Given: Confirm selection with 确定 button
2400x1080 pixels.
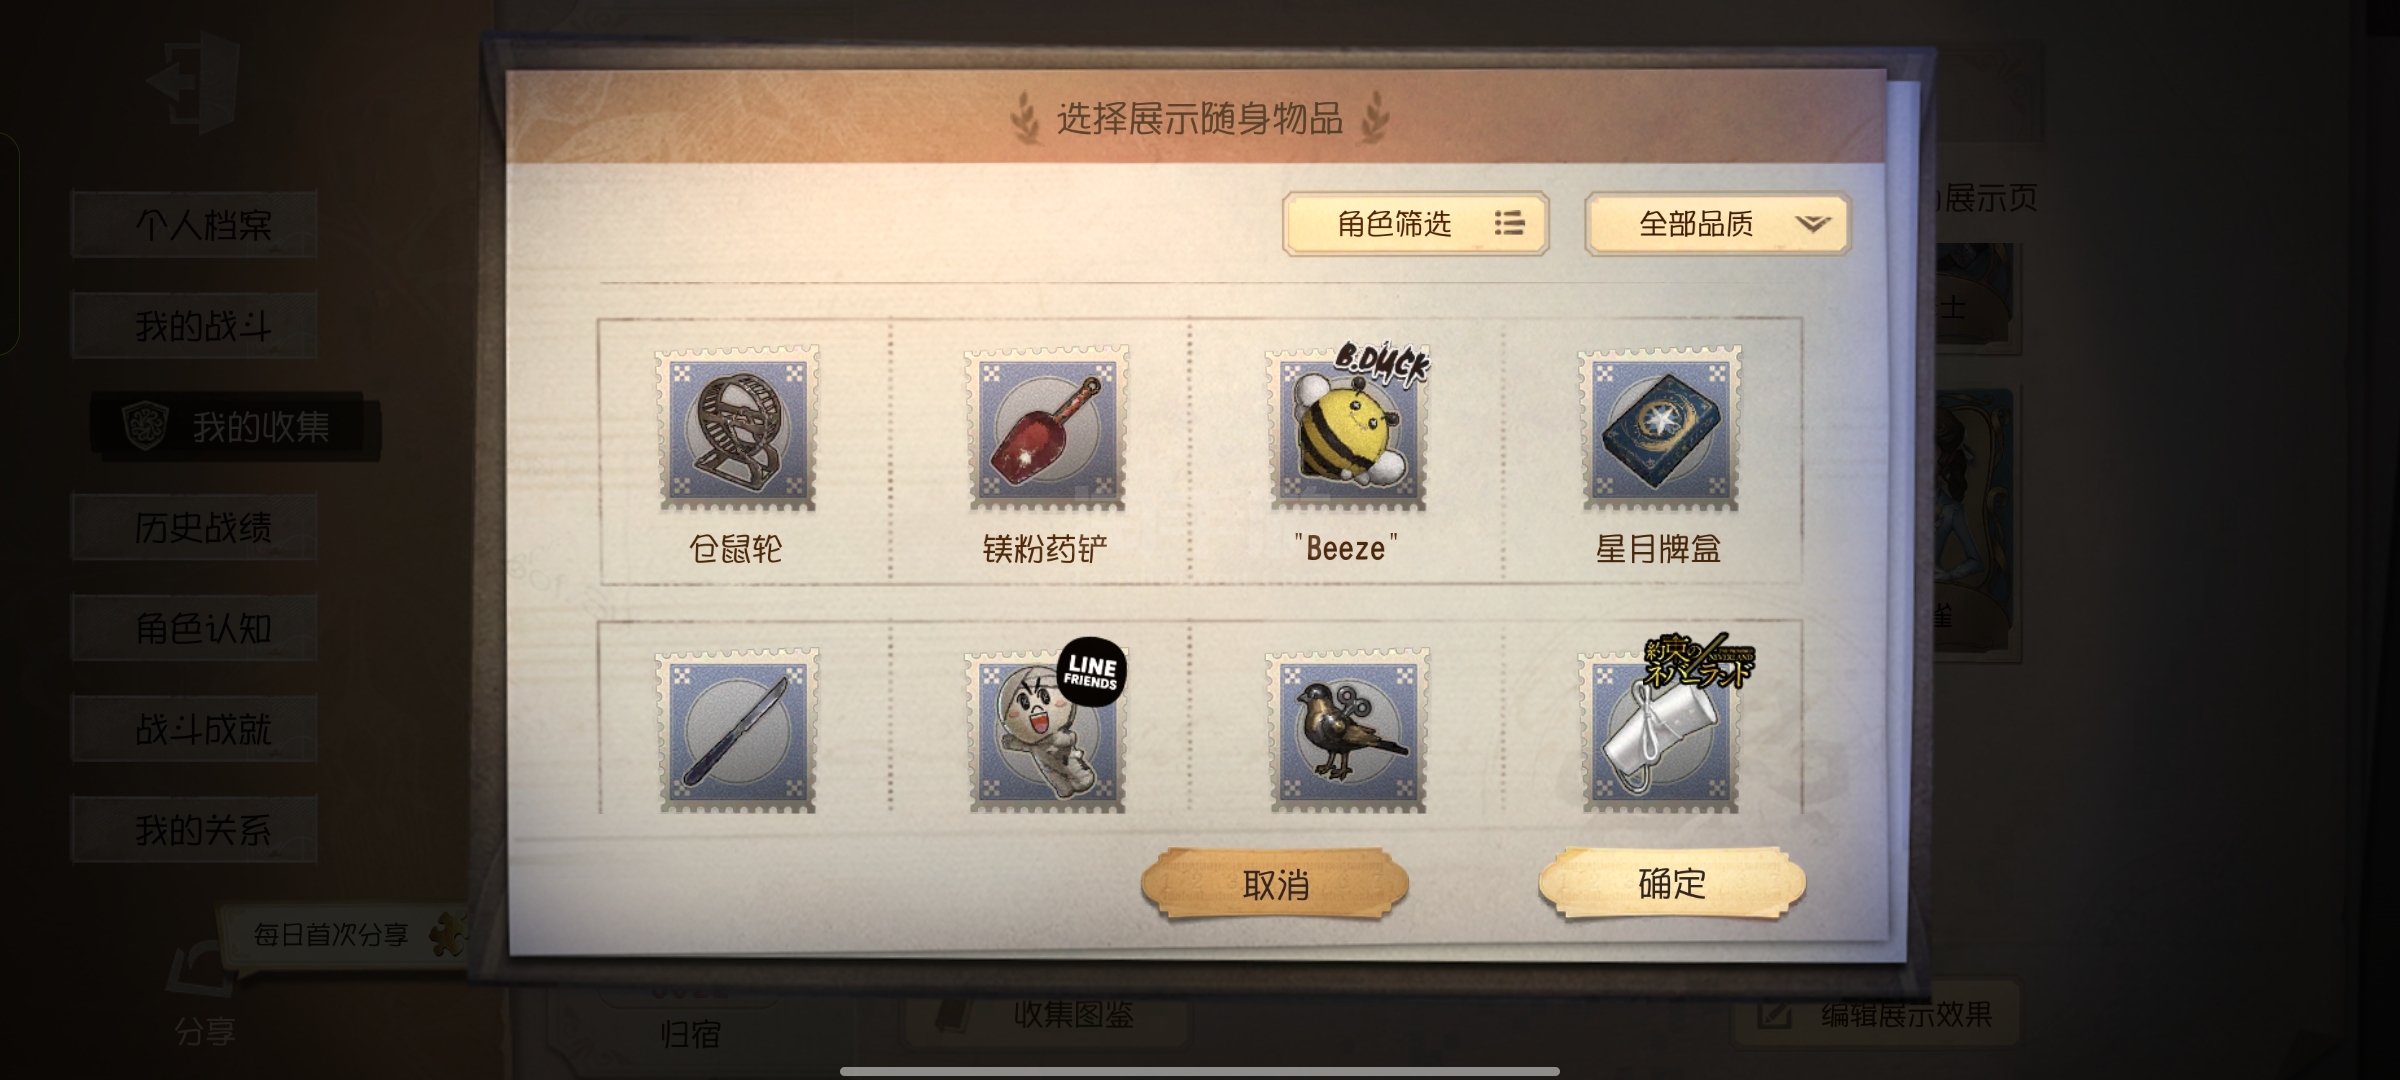Looking at the screenshot, I should coord(1672,883).
